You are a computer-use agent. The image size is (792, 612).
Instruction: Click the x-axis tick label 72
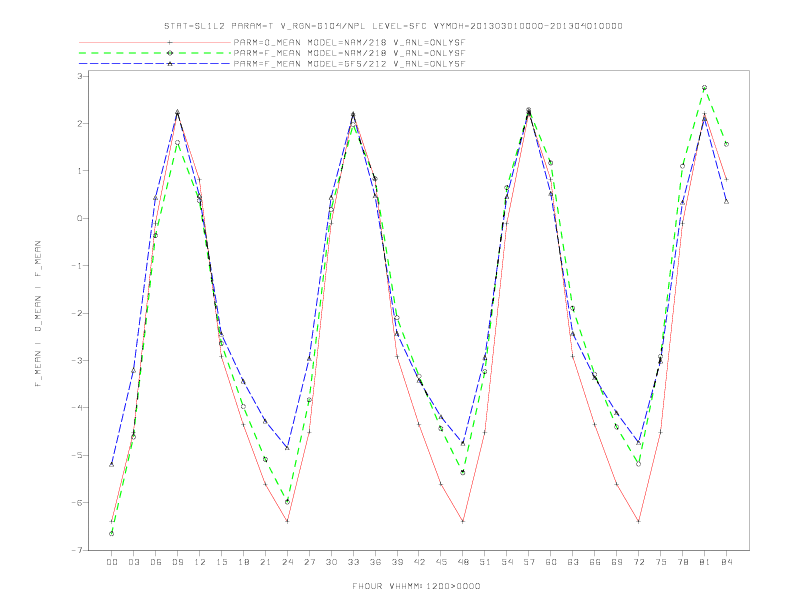click(x=638, y=562)
